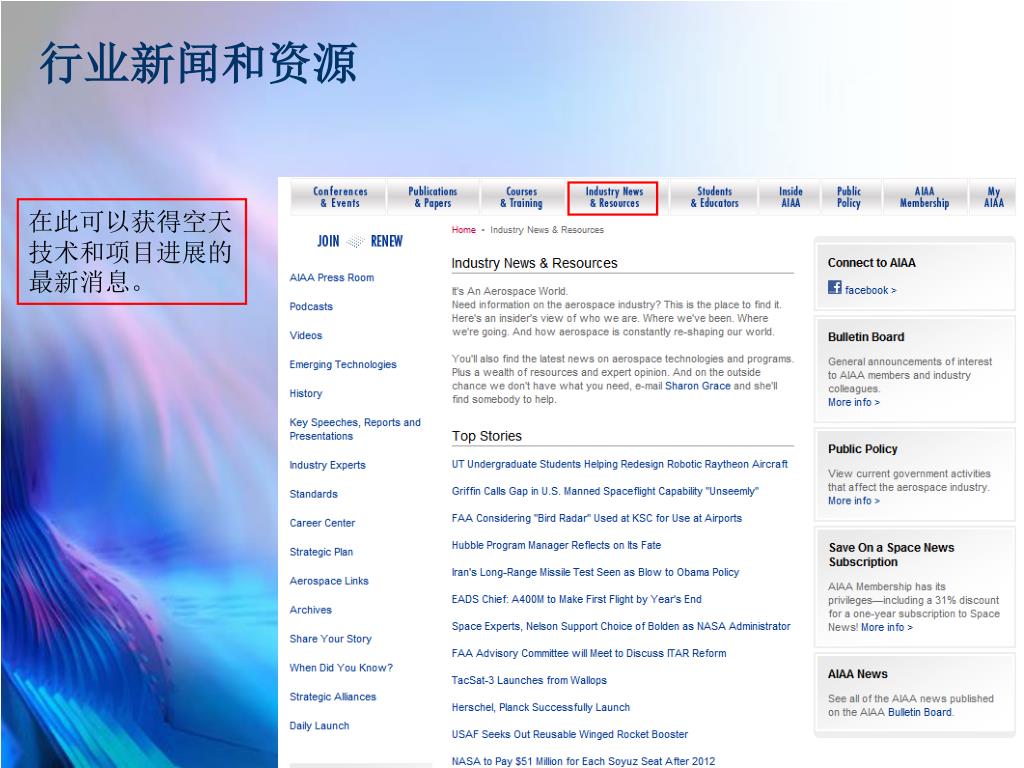The image size is (1024, 768).
Task: Select the Industry News & Resources tab
Action: click(613, 197)
